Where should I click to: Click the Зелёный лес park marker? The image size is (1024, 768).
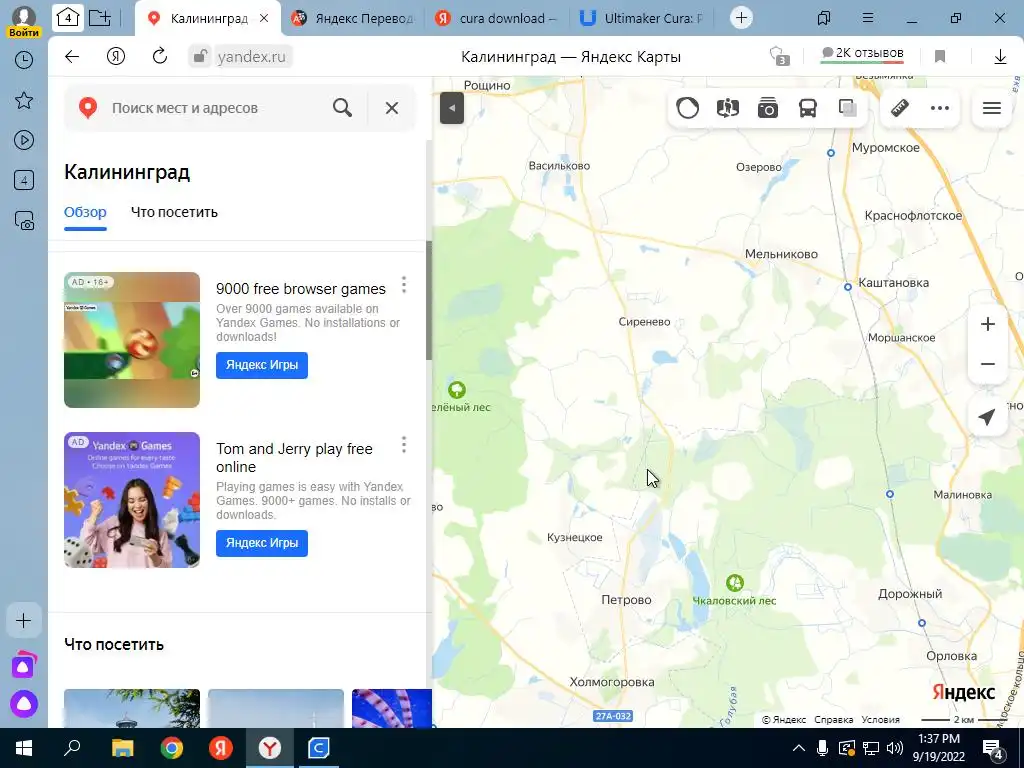(x=456, y=390)
